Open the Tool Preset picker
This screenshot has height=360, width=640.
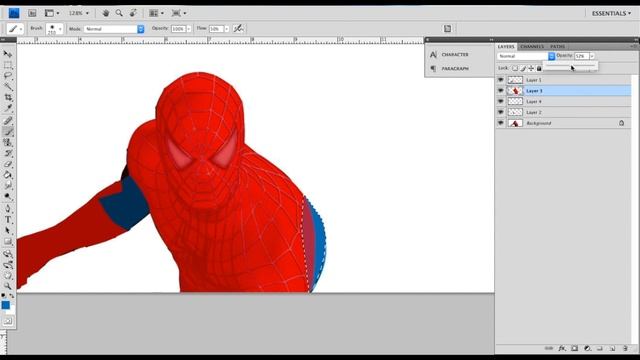(x=15, y=29)
